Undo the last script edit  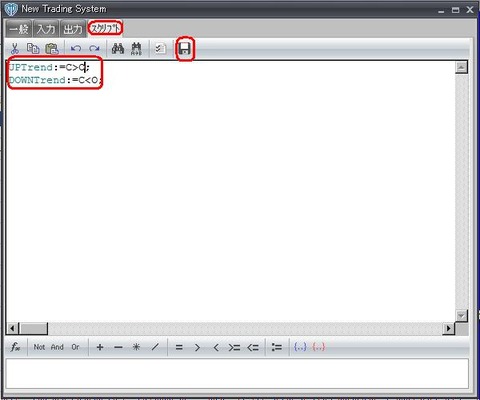point(76,49)
